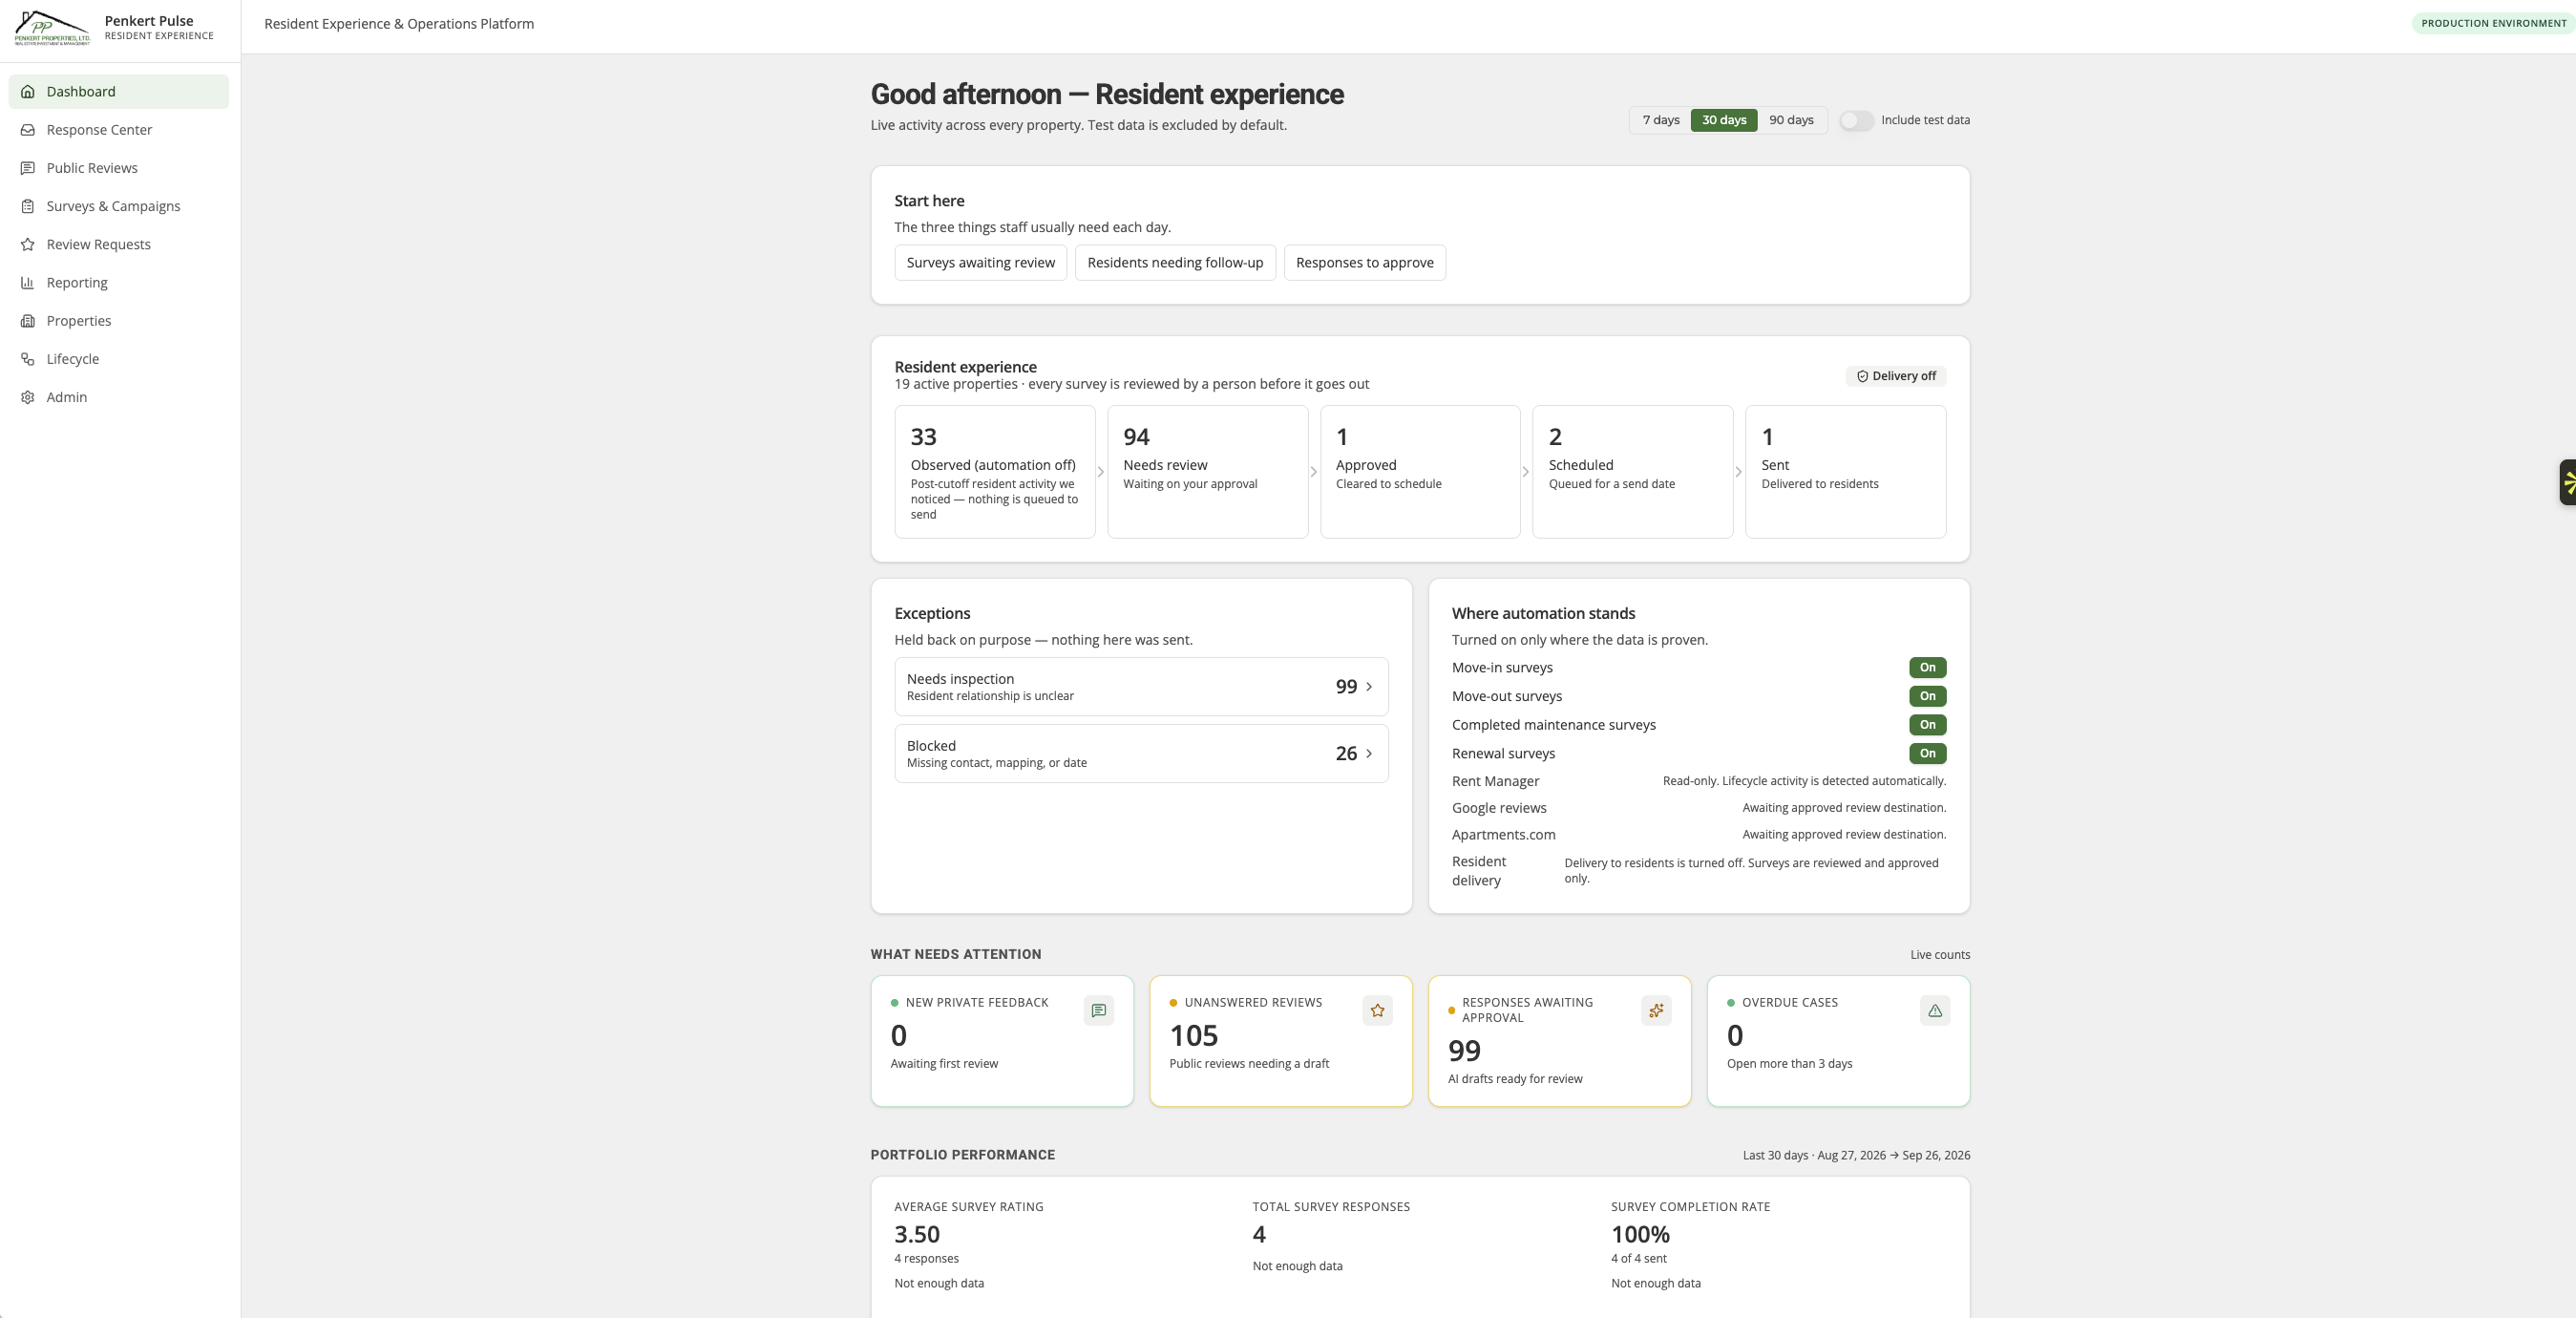Navigate to Review Requests
2576x1318 pixels.
click(x=118, y=244)
